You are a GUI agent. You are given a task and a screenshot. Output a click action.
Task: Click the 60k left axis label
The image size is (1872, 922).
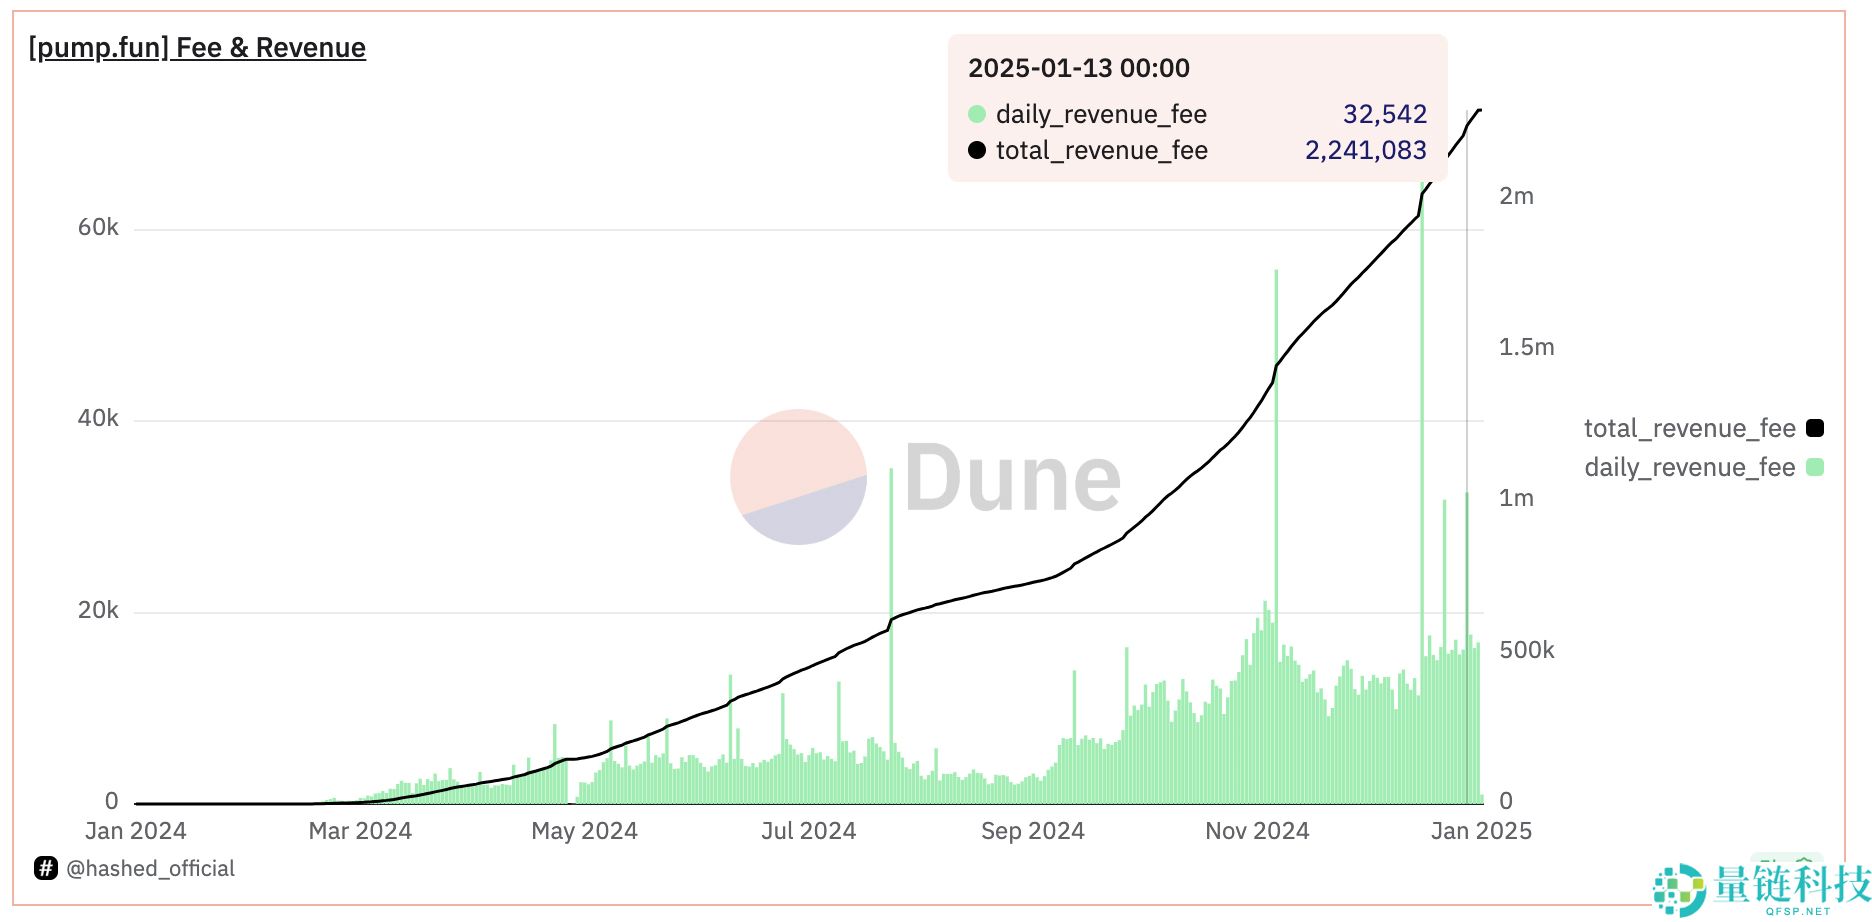coord(98,228)
